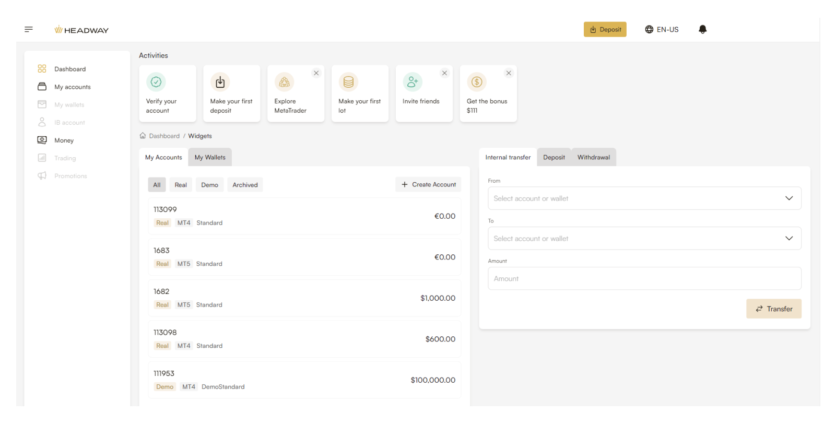Close the Explore MetaTrader card
Viewport: 836px width, 424px height.
point(316,73)
